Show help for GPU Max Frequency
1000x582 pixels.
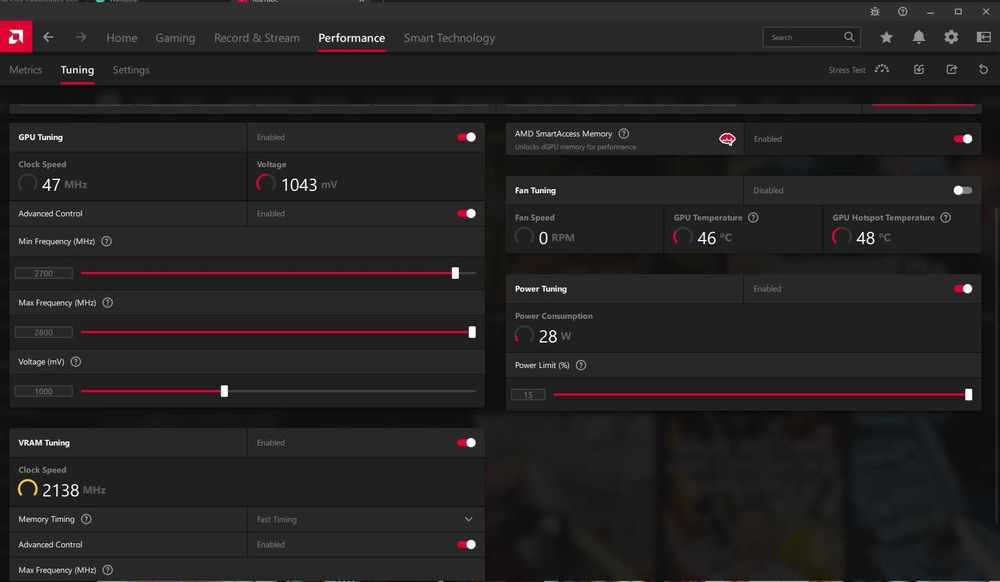[107, 303]
